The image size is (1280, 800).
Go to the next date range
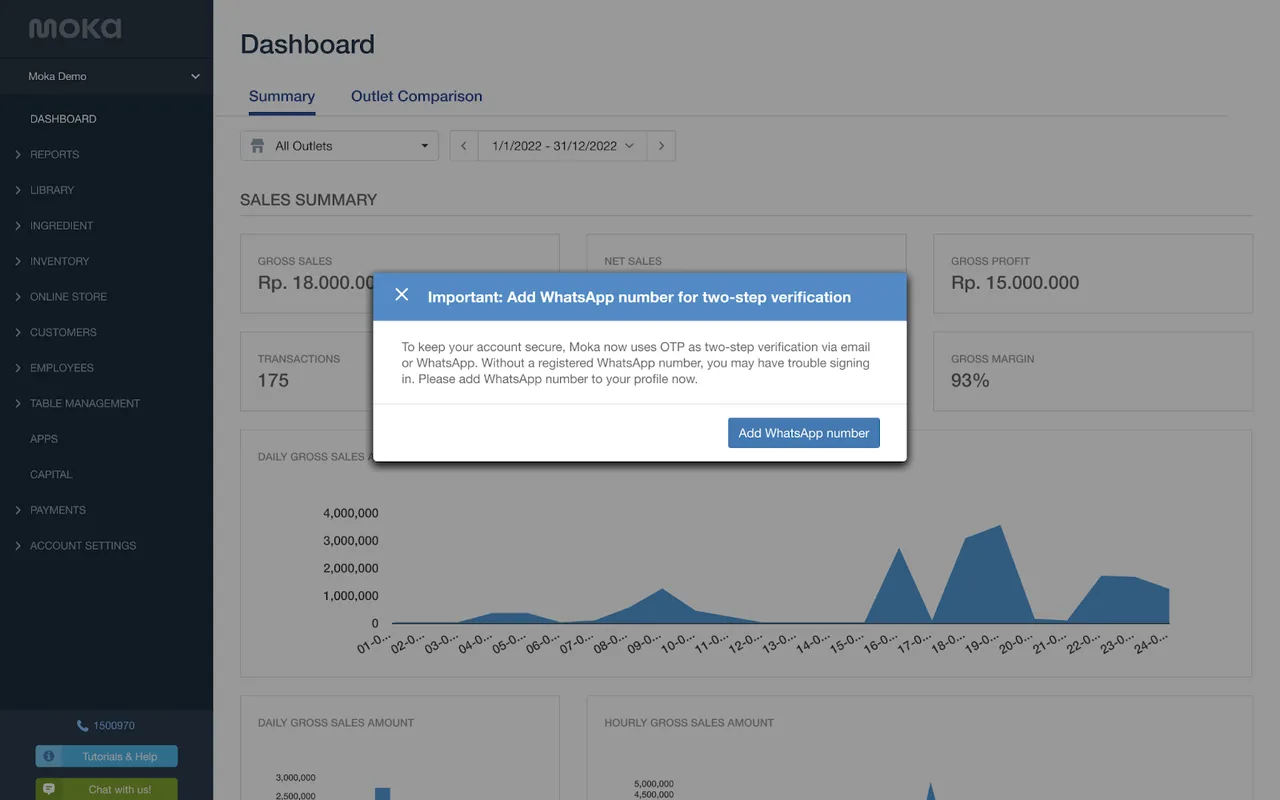point(661,146)
